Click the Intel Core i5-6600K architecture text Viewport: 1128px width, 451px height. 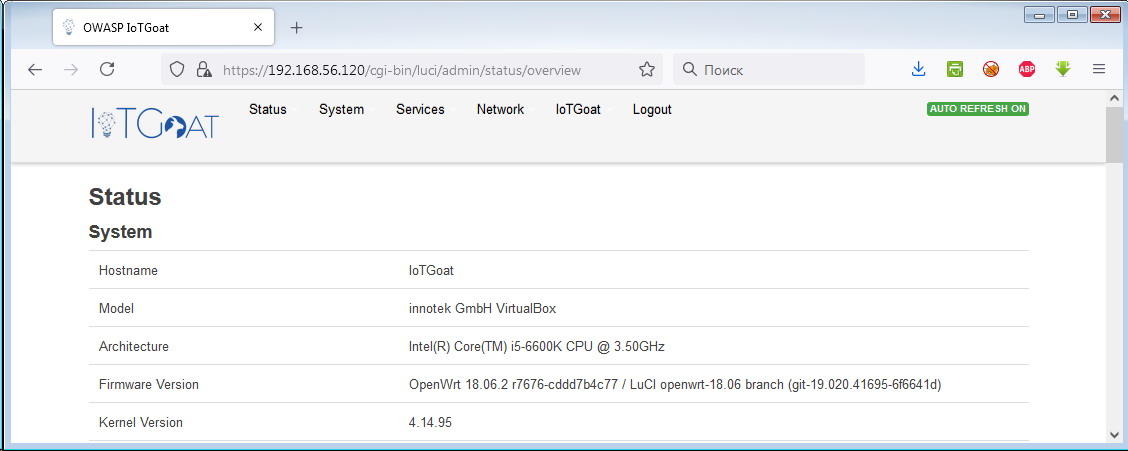pyautogui.click(x=537, y=346)
